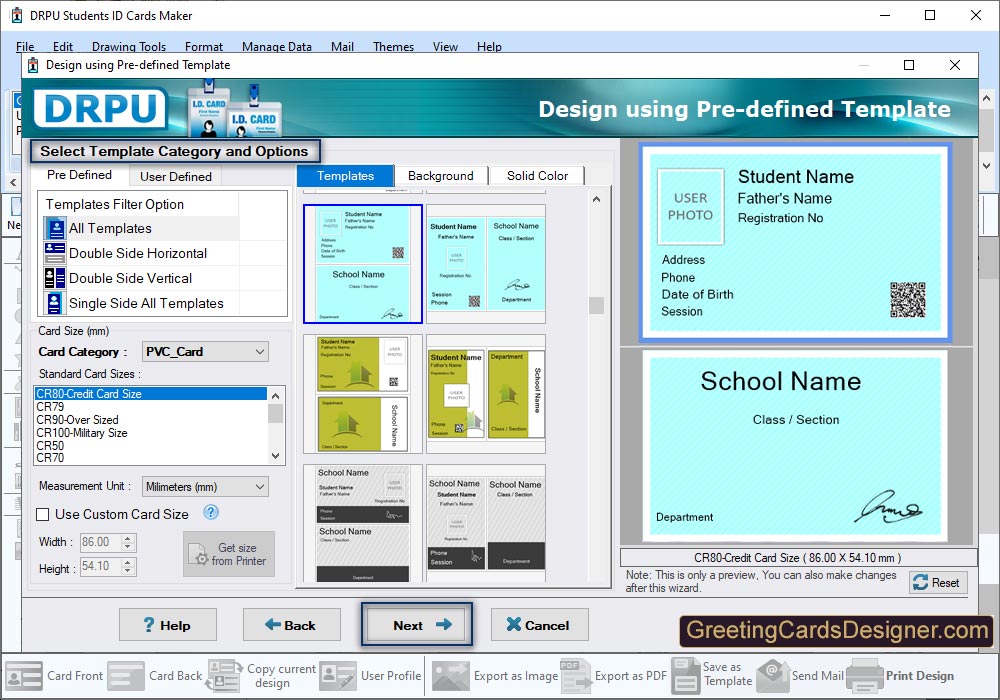Open the Measurement Unit dropdown
This screenshot has width=1000, height=700.
(205, 486)
